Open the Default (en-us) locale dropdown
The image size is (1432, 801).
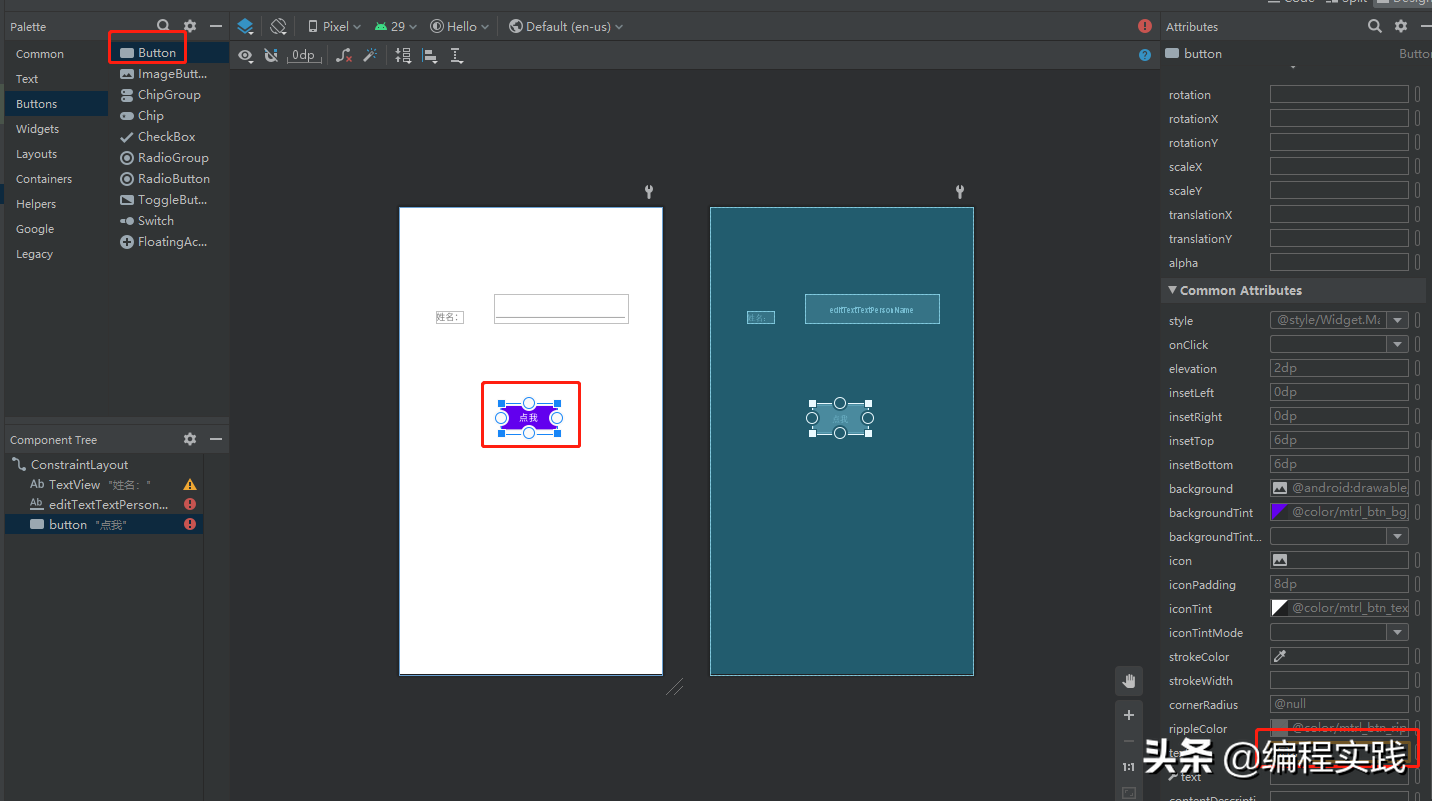565,27
